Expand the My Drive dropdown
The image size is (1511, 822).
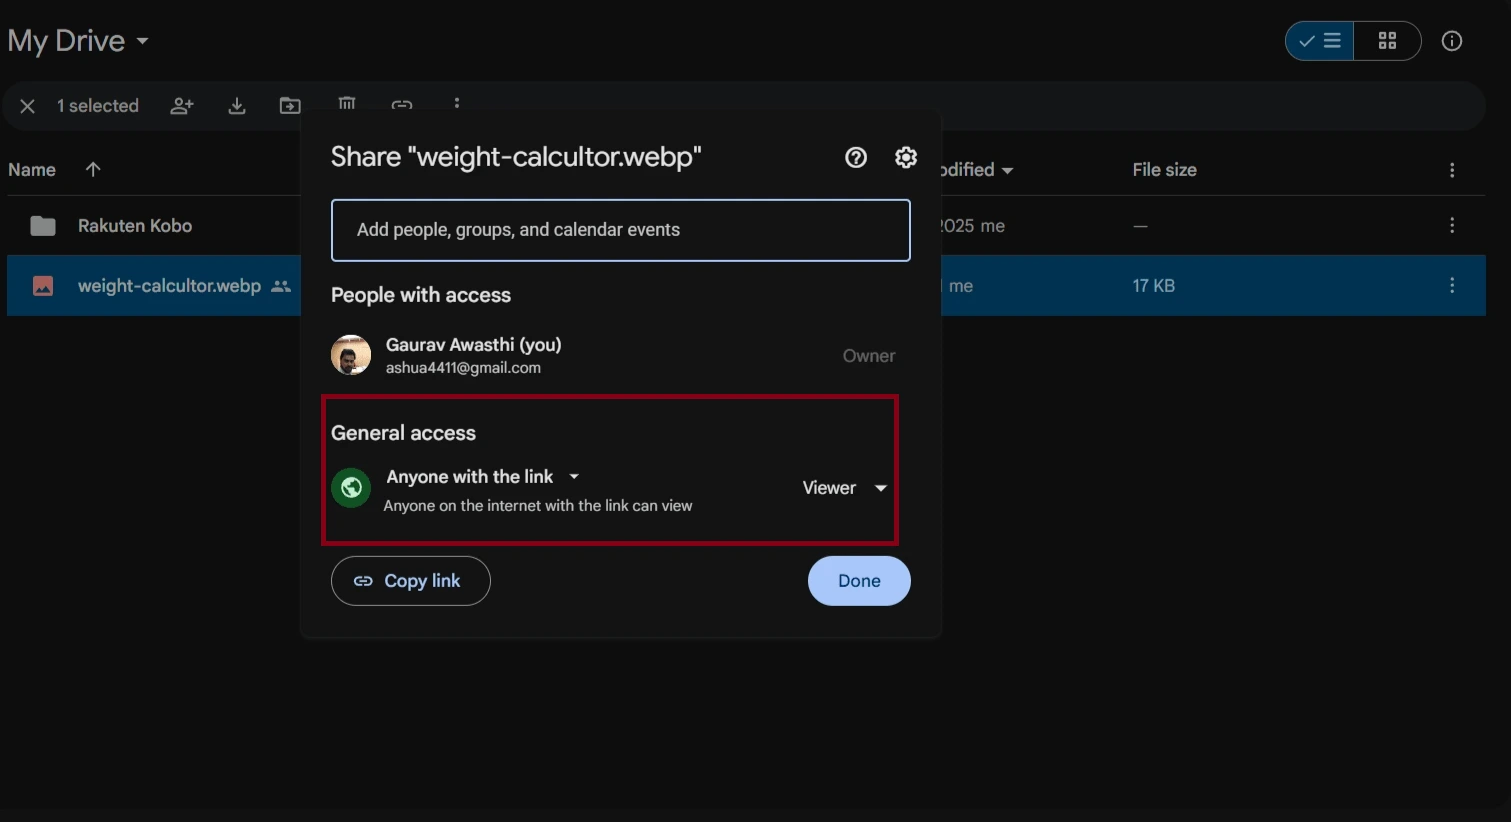click(x=141, y=41)
